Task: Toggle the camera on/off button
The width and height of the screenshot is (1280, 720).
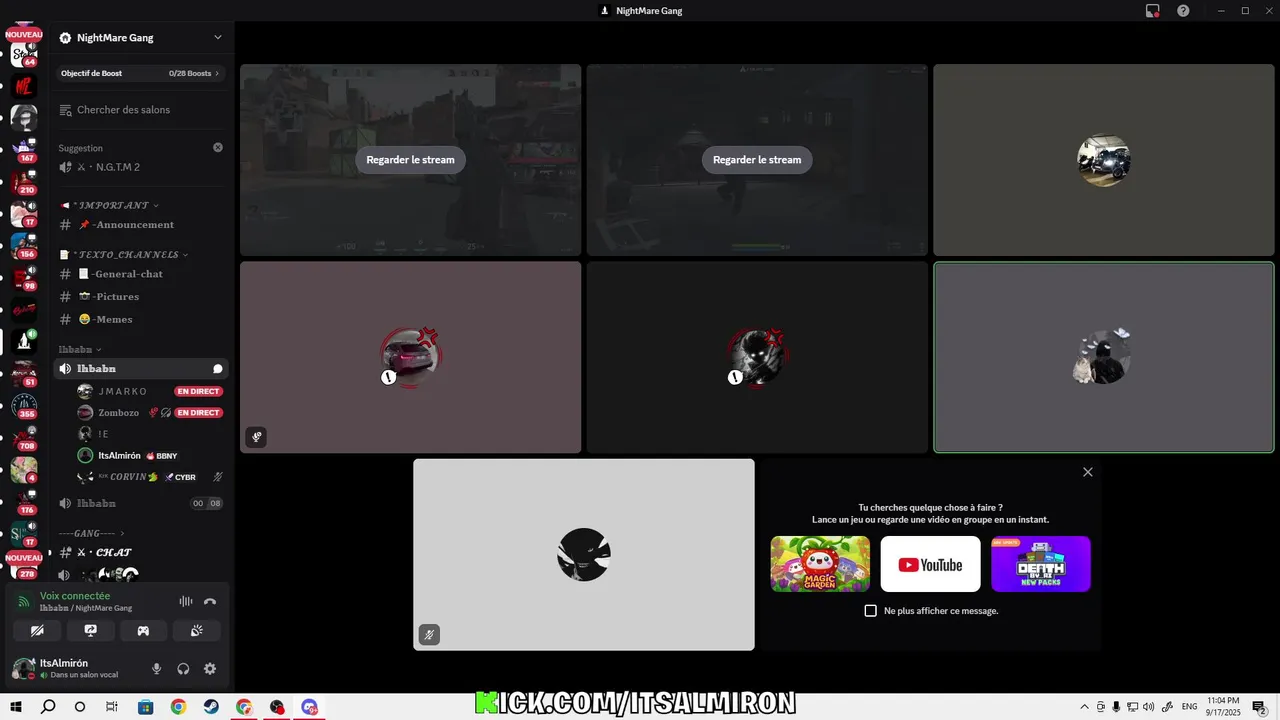Action: pos(37,631)
